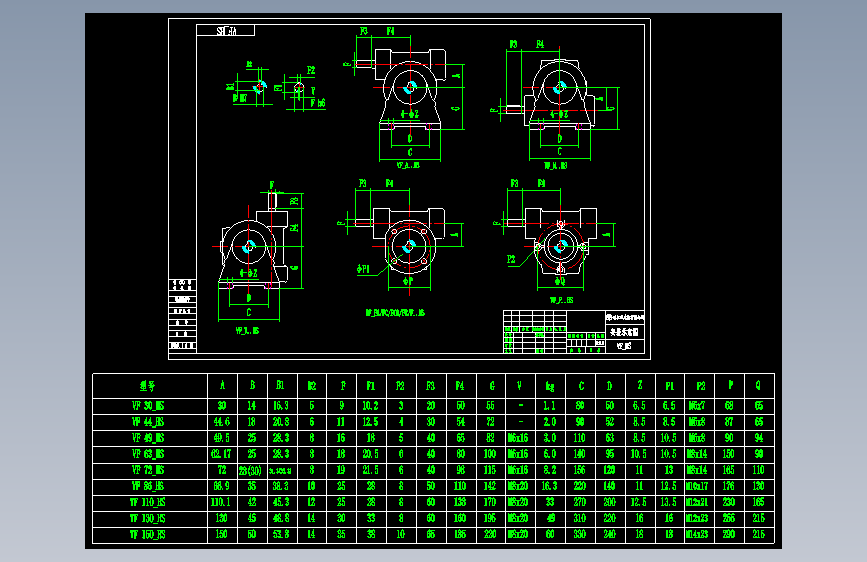This screenshot has width=867, height=562.
Task: Click the 'Z' column header in table
Action: click(640, 386)
